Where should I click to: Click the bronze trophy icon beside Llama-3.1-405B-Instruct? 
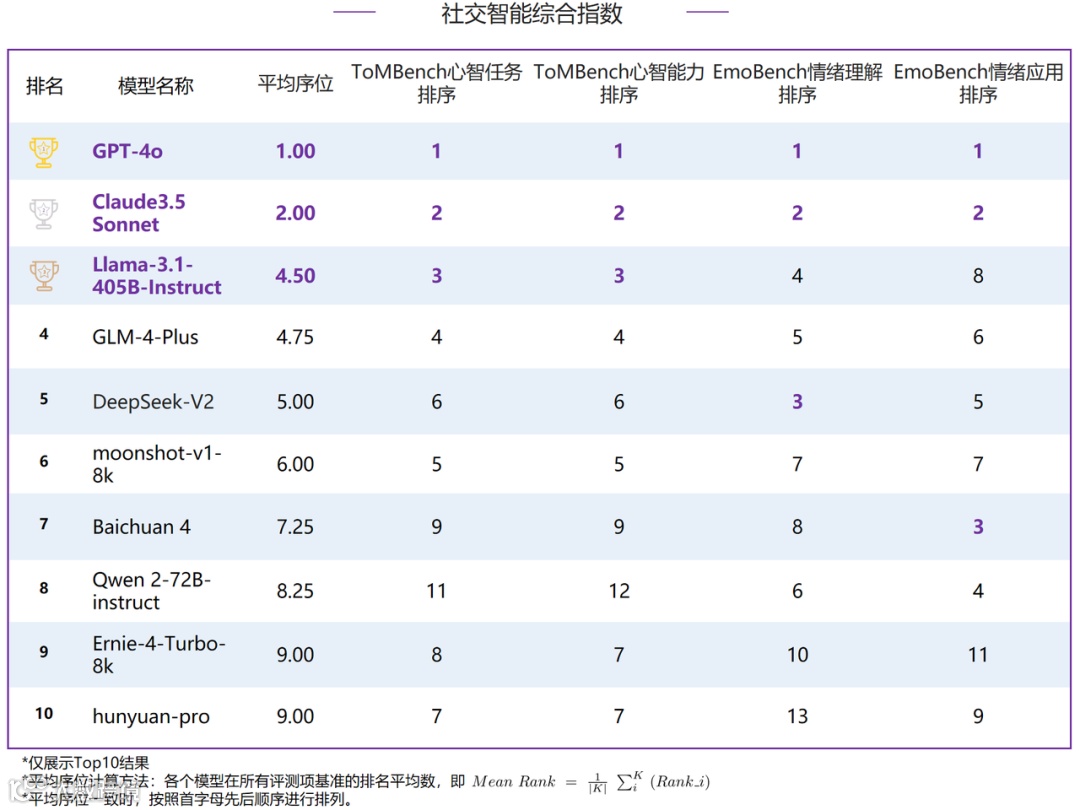coord(43,276)
